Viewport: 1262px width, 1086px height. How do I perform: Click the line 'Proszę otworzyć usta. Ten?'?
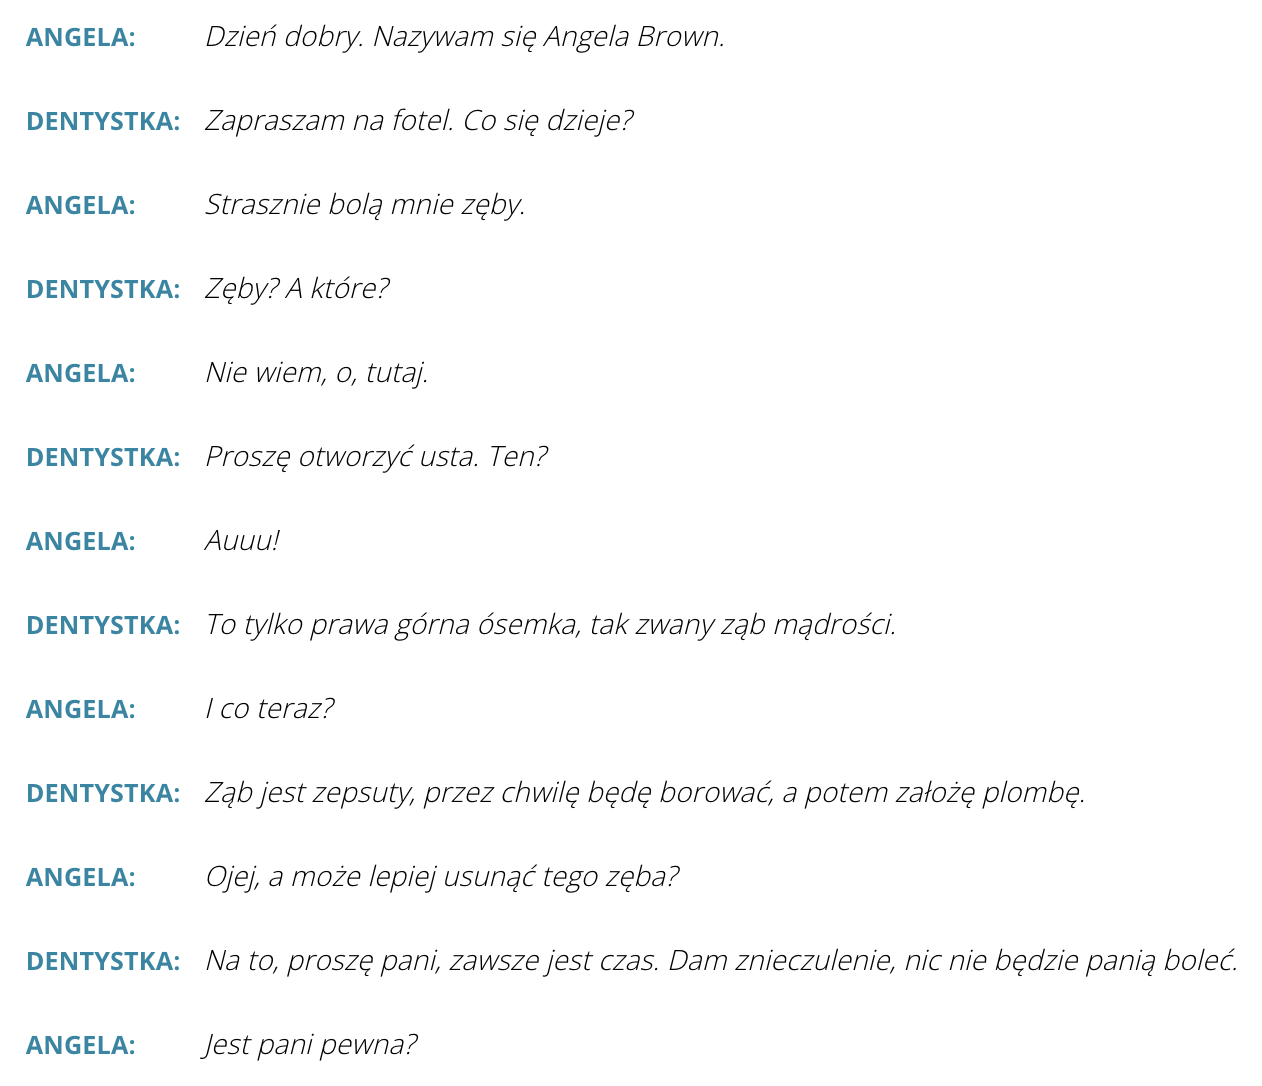pyautogui.click(x=376, y=457)
